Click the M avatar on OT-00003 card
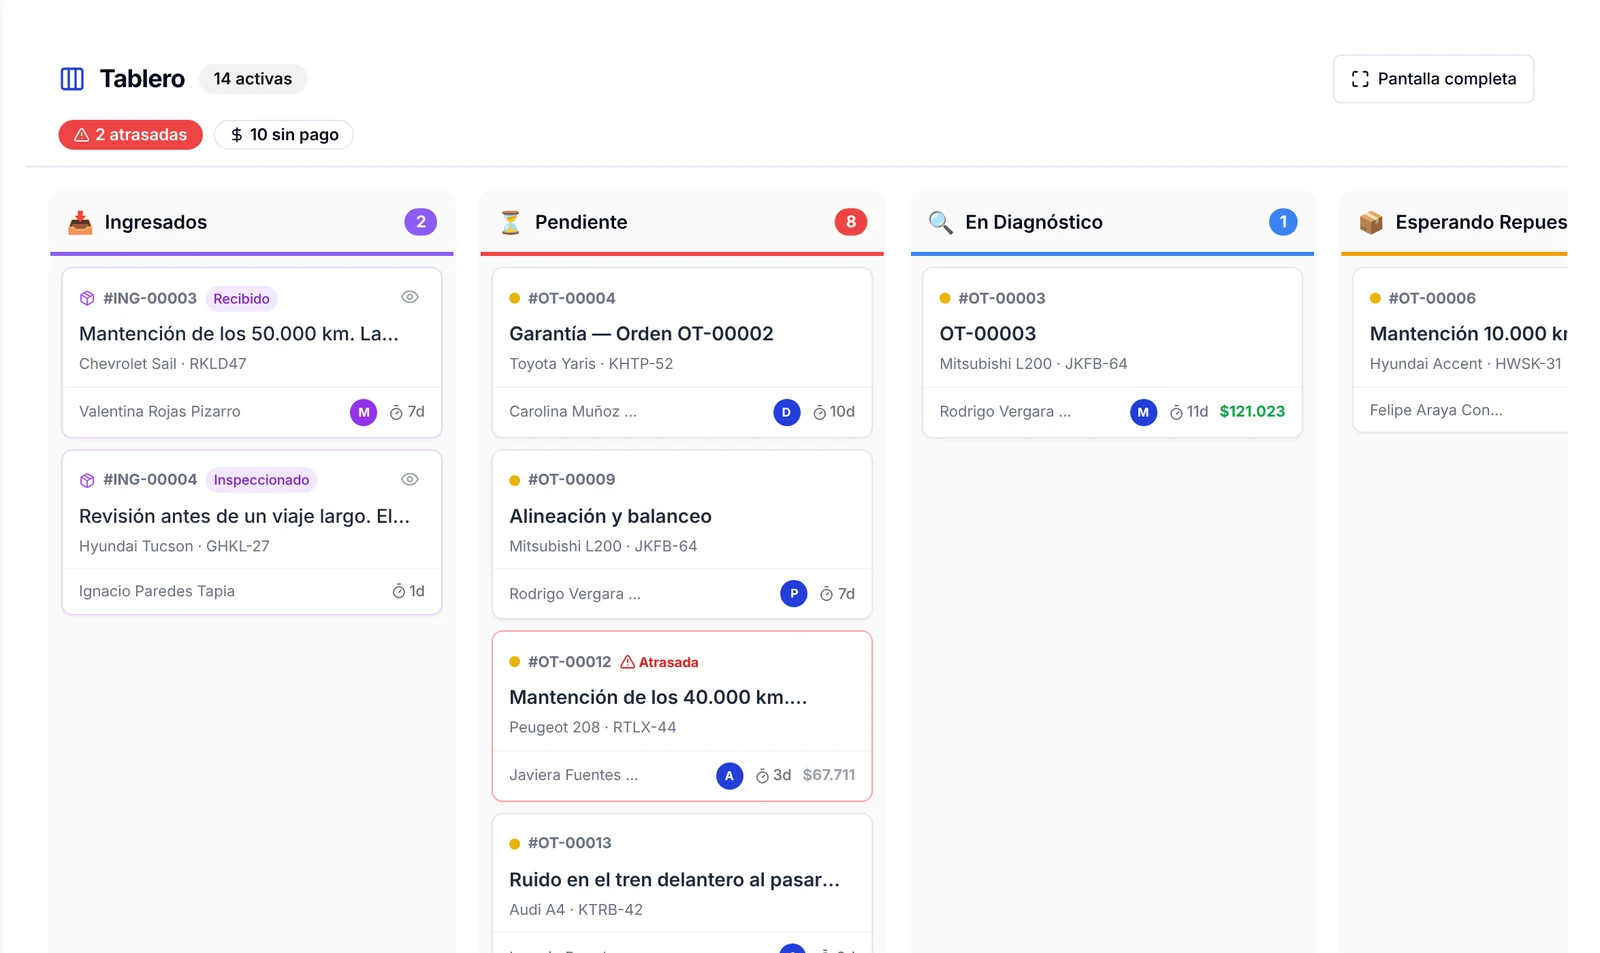Screen dimensions: 1600x953 pos(1143,412)
